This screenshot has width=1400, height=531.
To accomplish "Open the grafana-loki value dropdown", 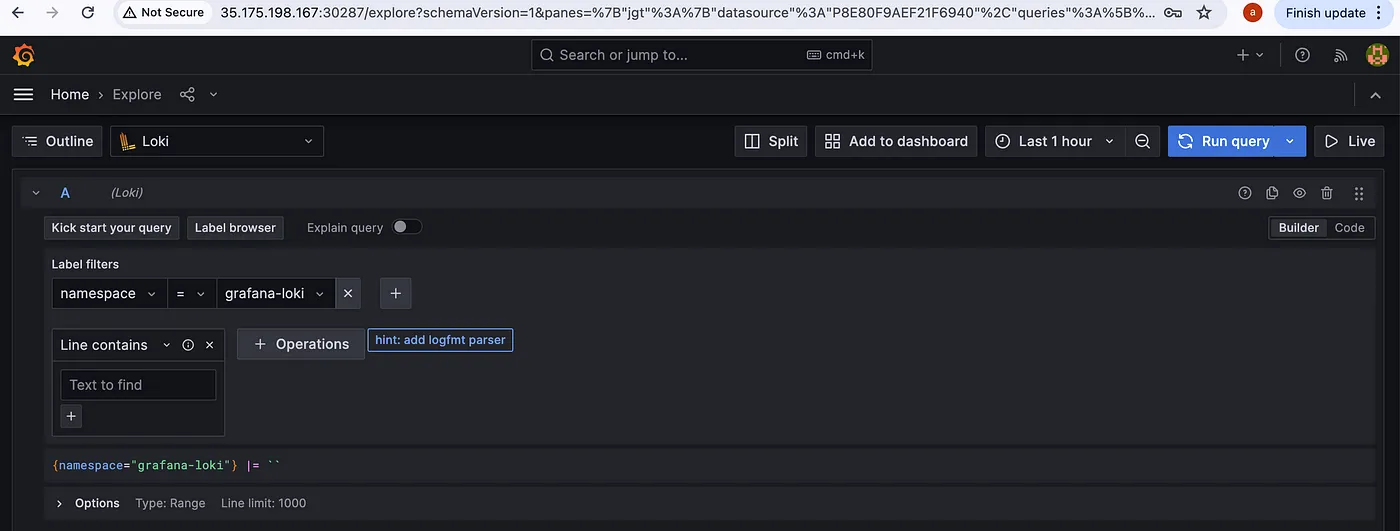I will pos(276,294).
